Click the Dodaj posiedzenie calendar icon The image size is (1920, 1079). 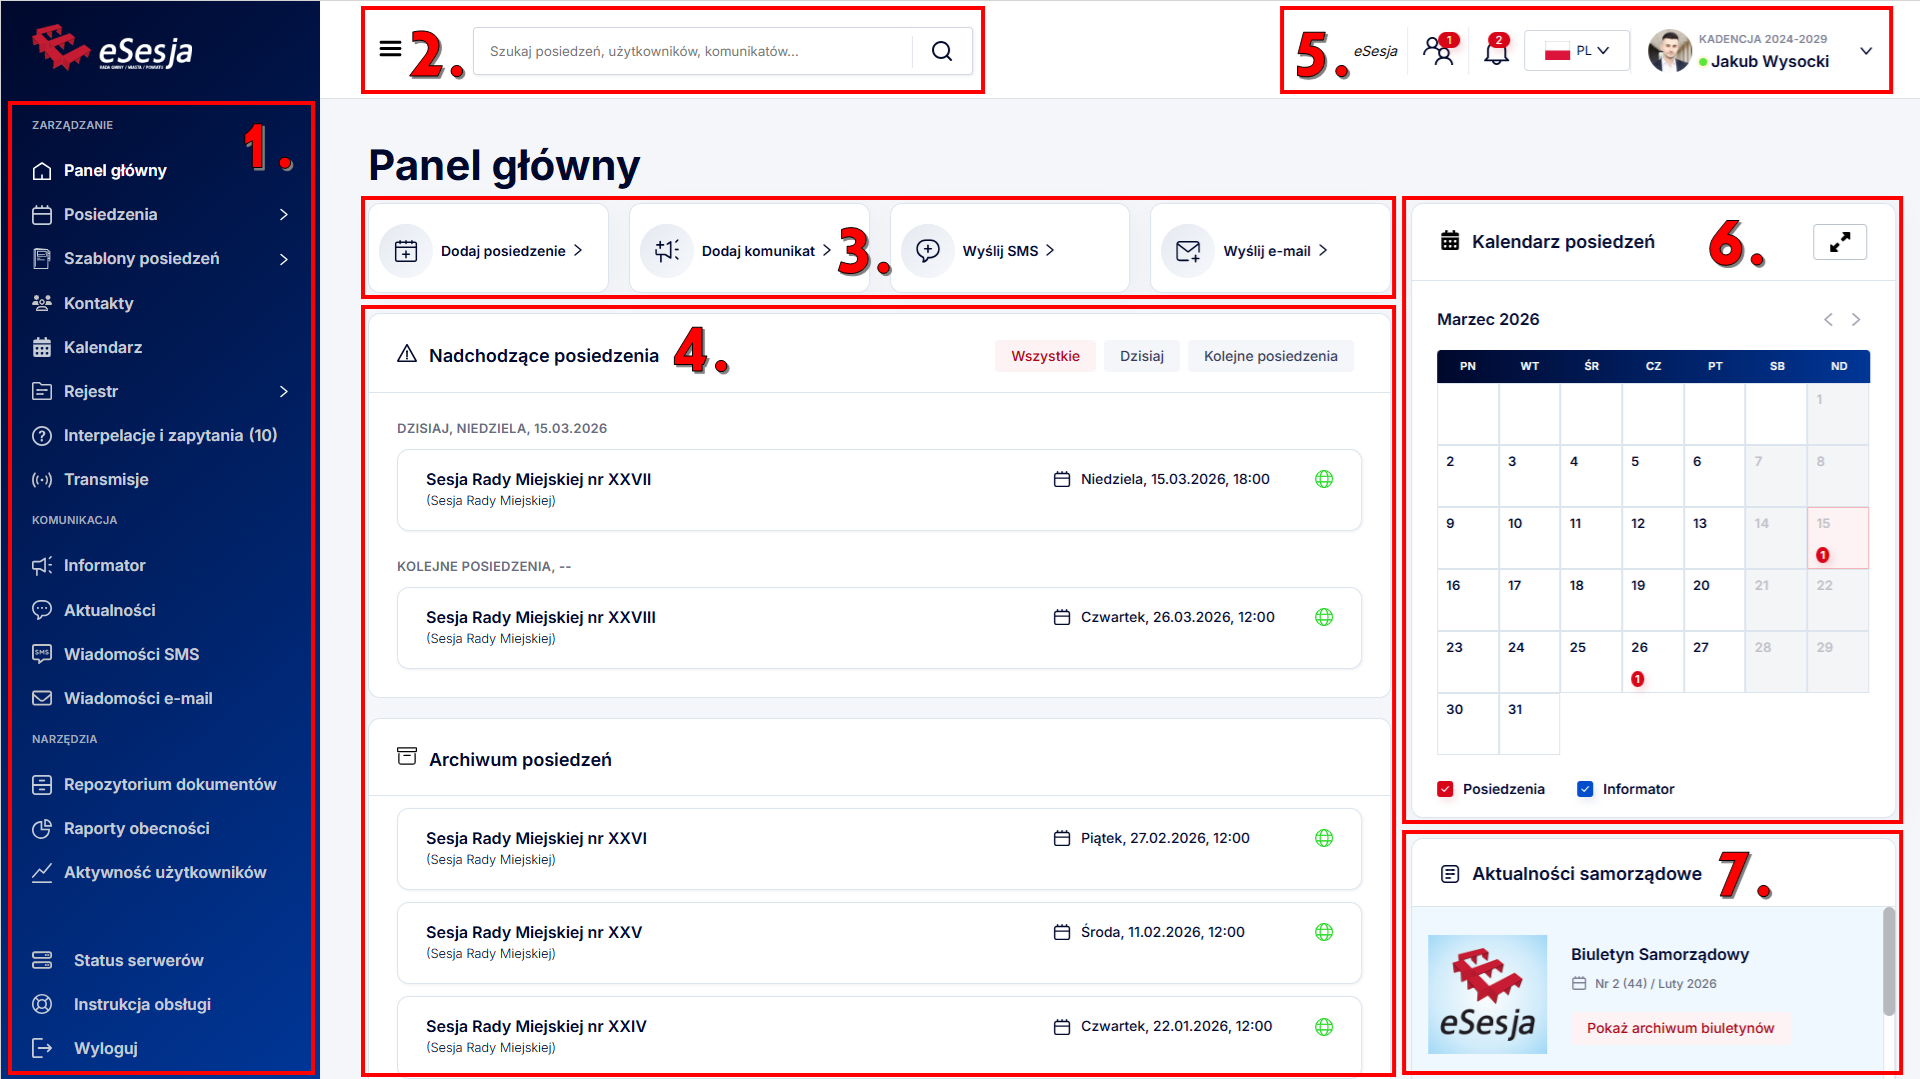[406, 251]
